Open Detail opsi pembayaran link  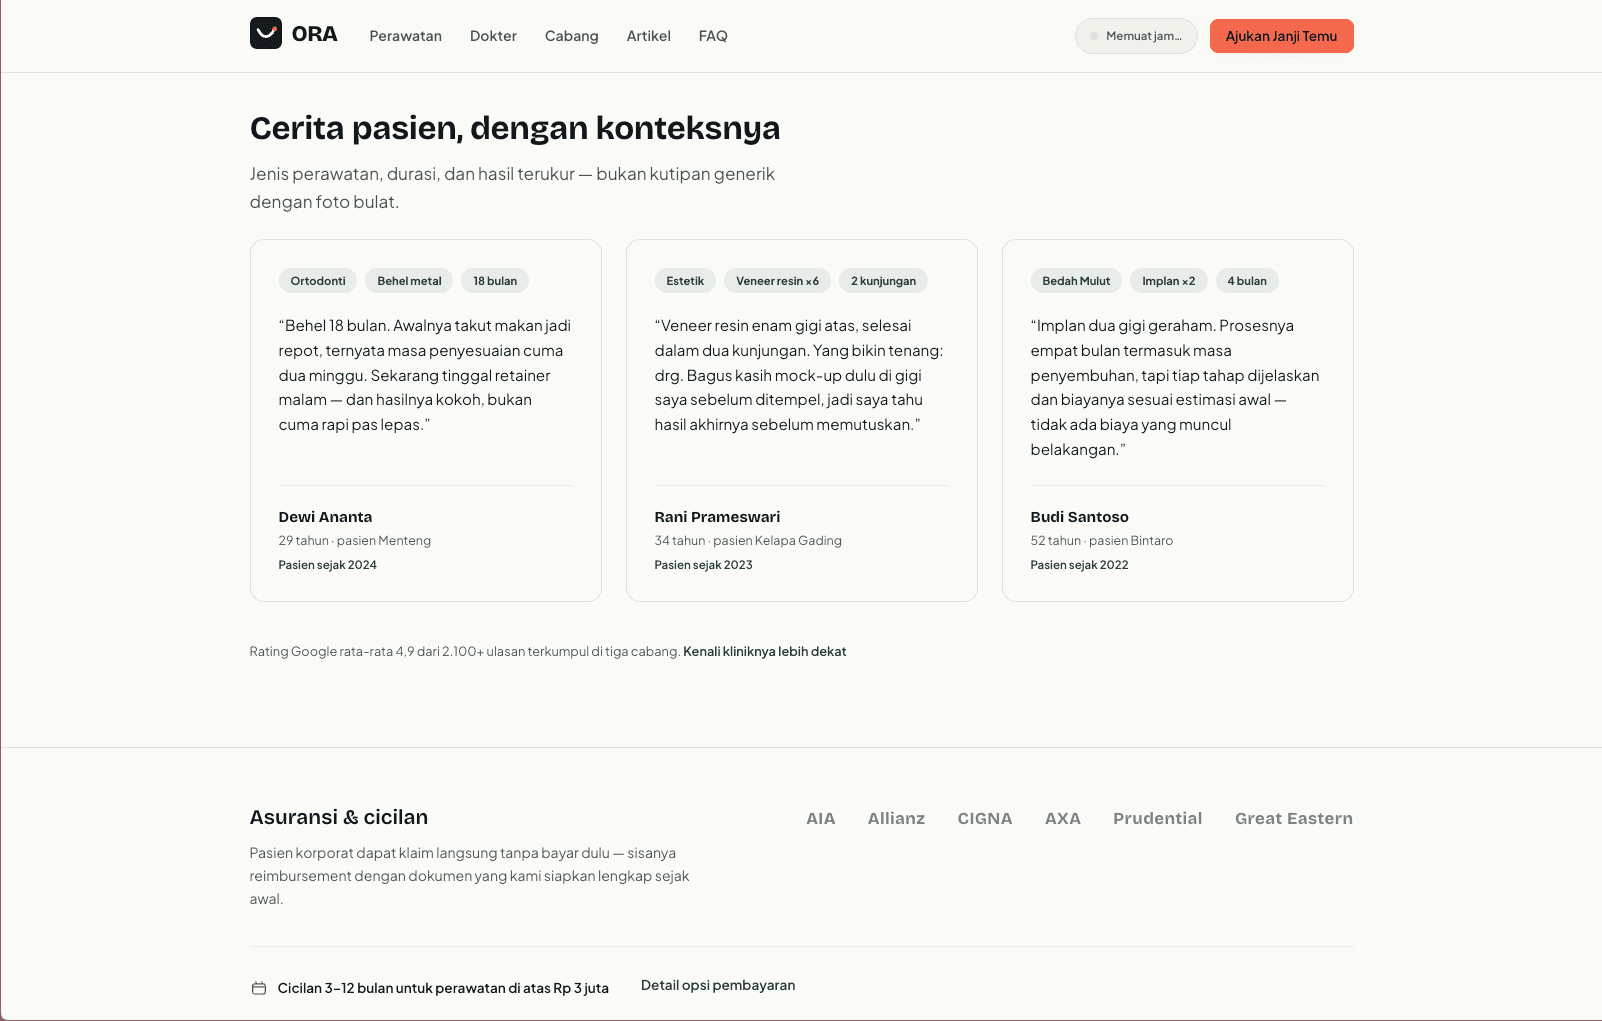coord(718,985)
